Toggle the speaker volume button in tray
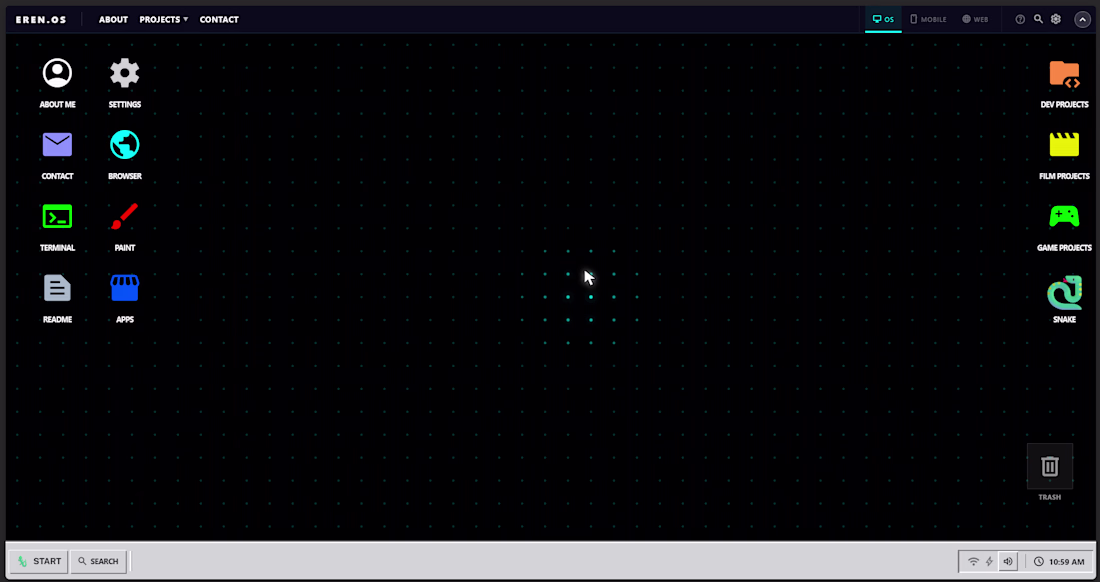 (x=1008, y=562)
